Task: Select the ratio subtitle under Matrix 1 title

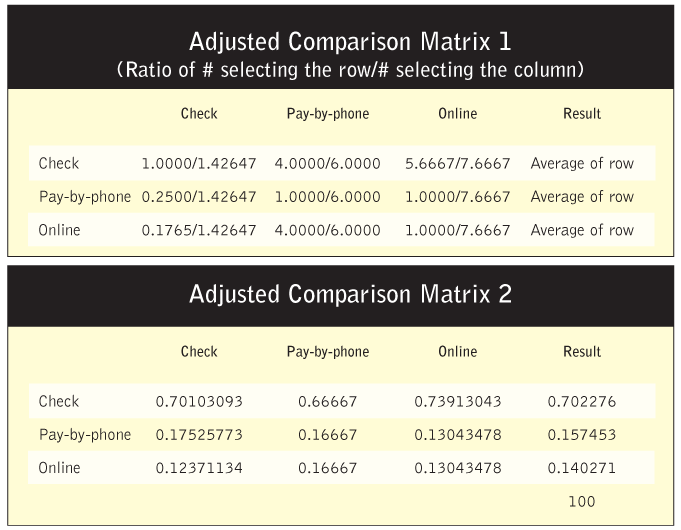Action: [340, 70]
